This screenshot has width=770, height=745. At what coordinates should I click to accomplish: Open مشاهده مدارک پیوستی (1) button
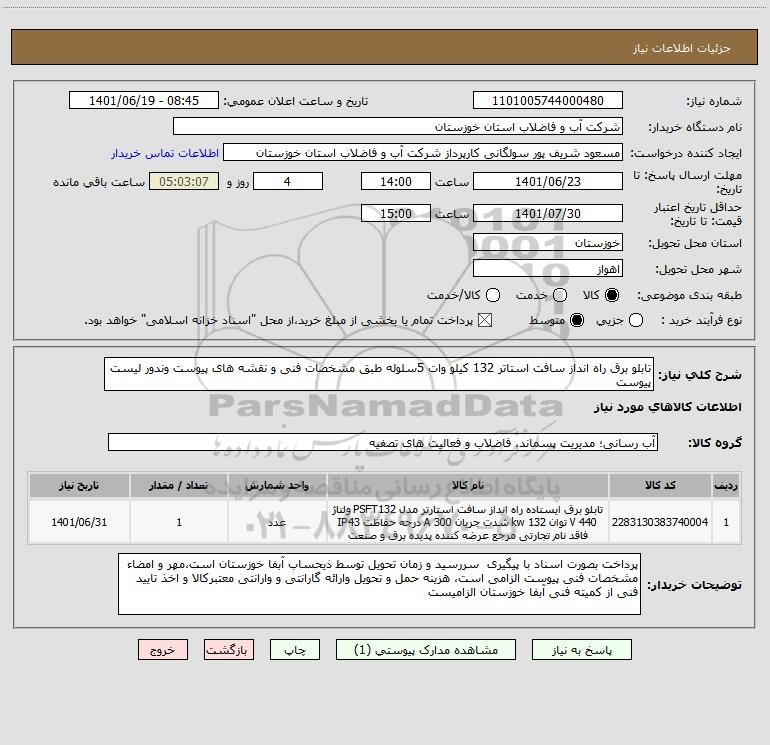(x=426, y=650)
